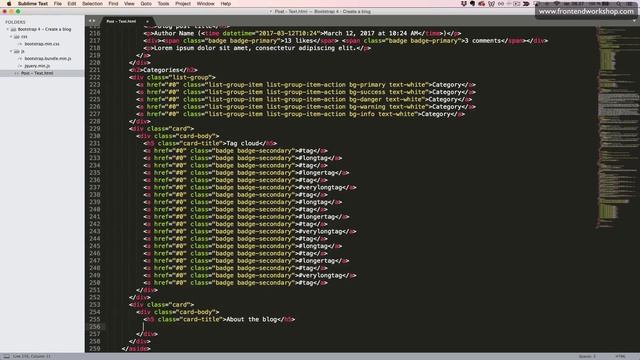Open the Tools menu
This screenshot has height=360, width=640.
(x=163, y=4)
